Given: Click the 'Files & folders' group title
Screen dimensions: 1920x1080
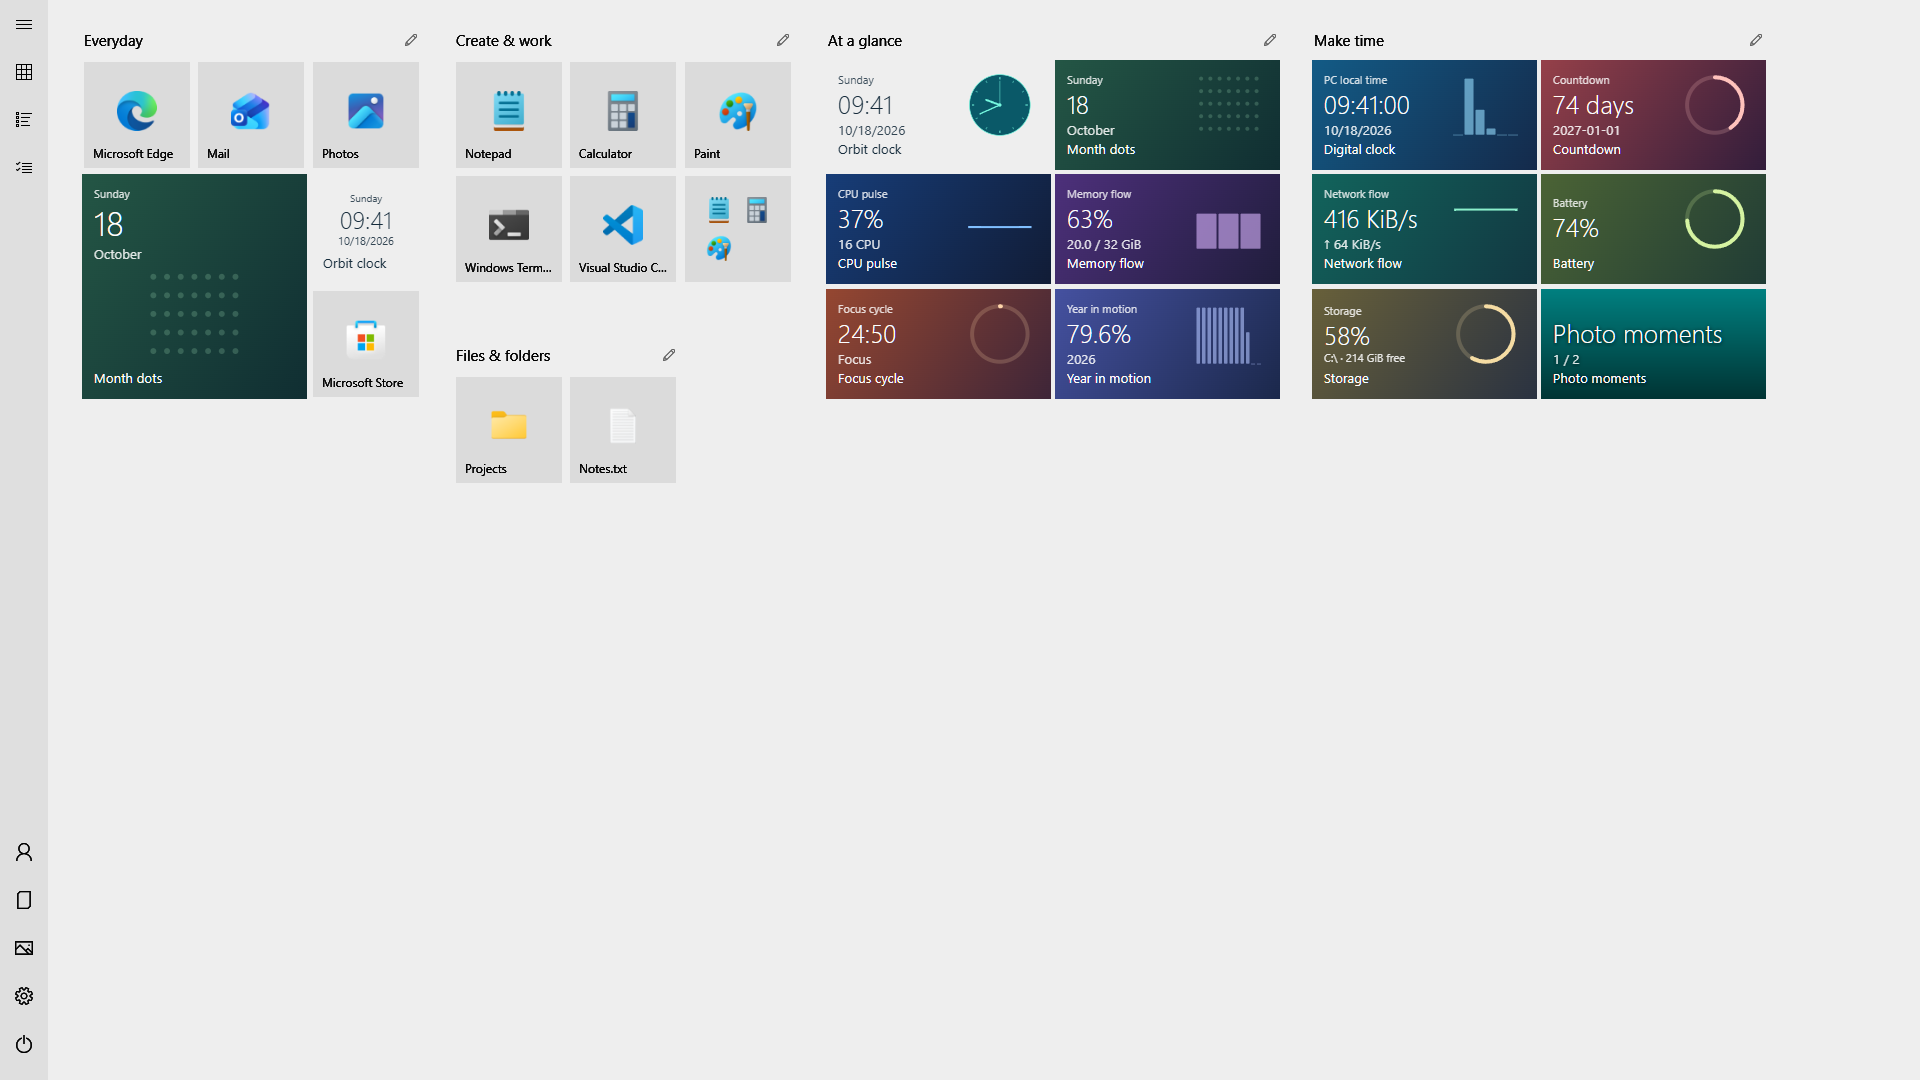Looking at the screenshot, I should tap(503, 355).
